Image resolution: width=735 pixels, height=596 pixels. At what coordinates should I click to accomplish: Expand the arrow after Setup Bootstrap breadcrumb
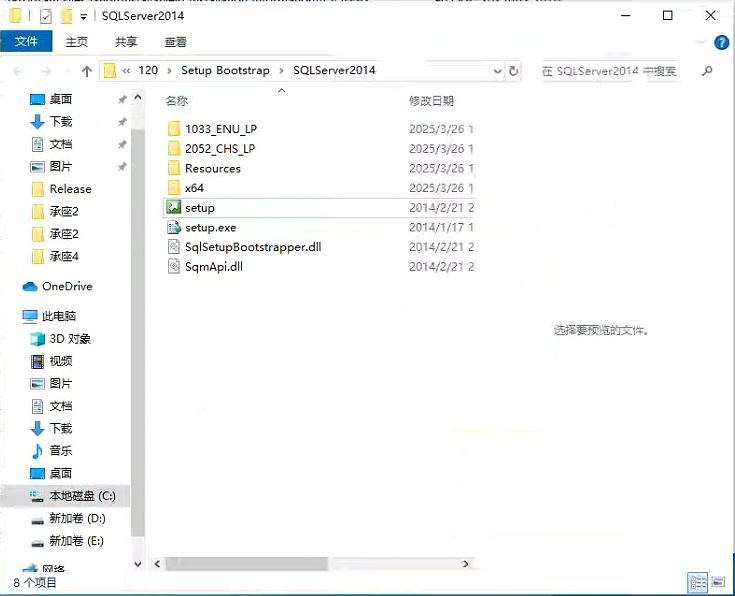click(281, 71)
